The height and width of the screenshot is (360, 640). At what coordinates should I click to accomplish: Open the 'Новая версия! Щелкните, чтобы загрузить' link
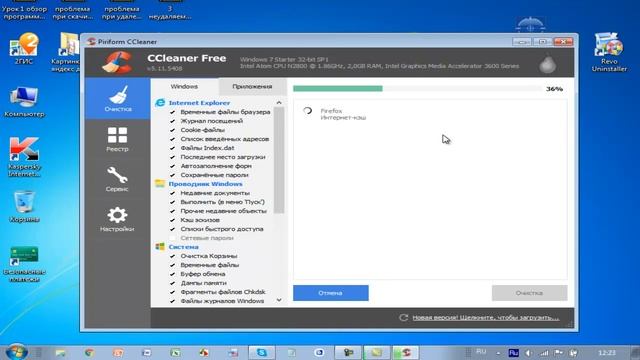[x=485, y=317]
